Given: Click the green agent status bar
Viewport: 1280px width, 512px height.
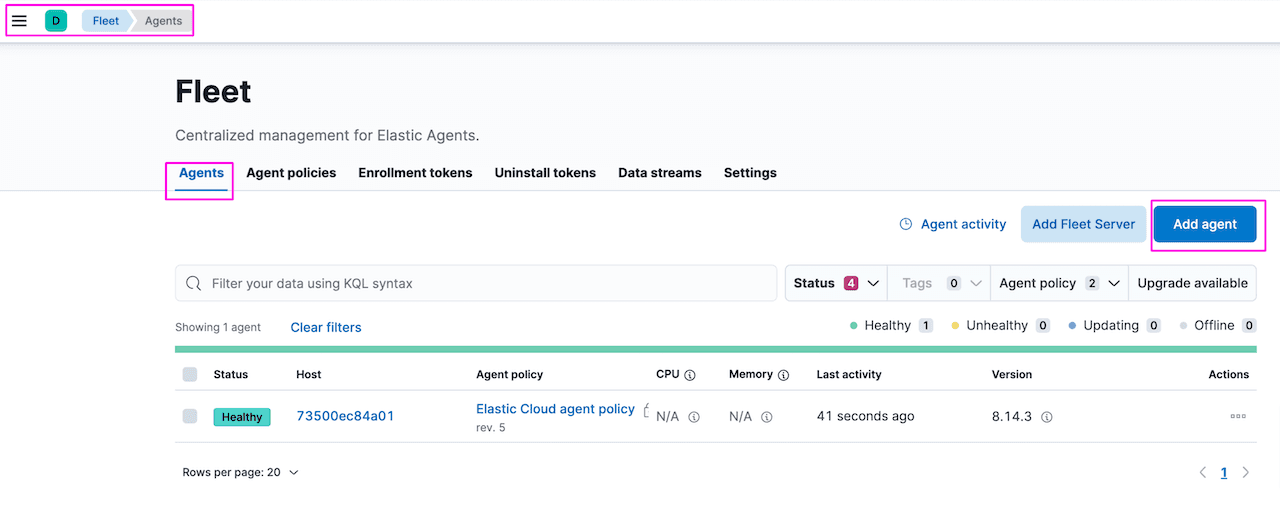Looking at the screenshot, I should 715,349.
